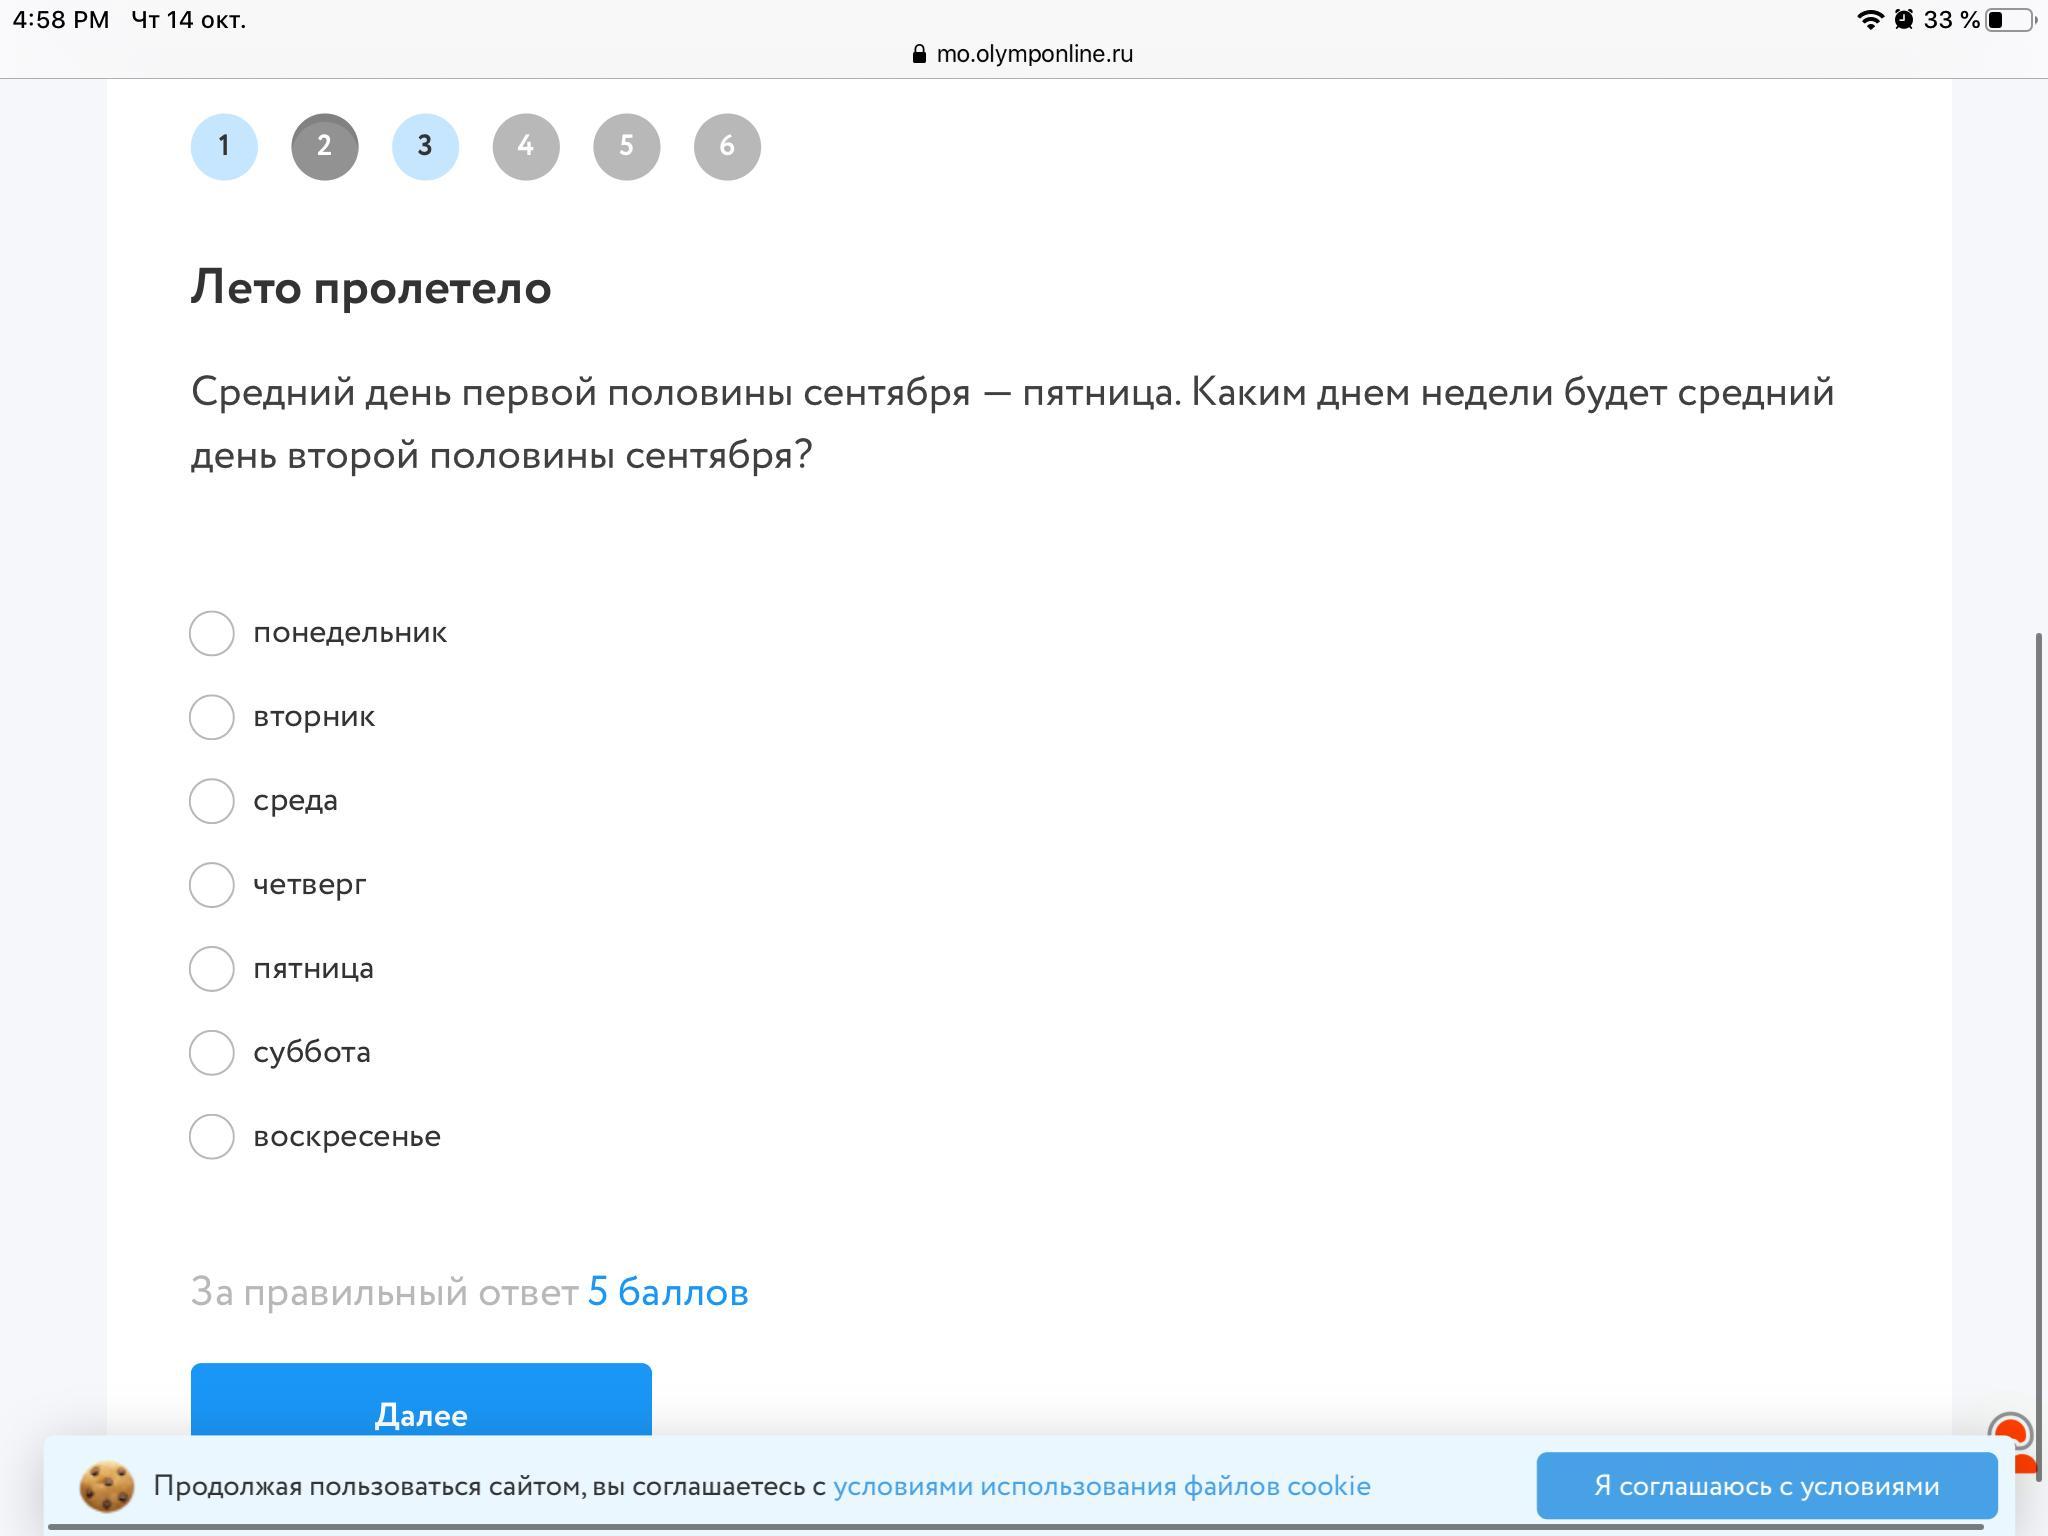Jump to question 4 circle
The image size is (2048, 1536).
(x=526, y=147)
